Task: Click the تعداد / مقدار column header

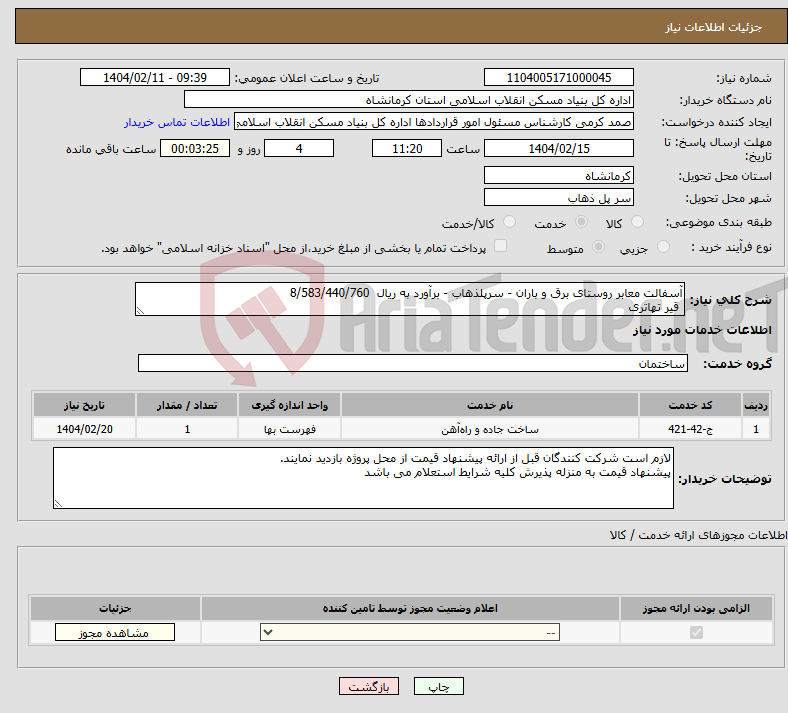Action: click(x=187, y=405)
